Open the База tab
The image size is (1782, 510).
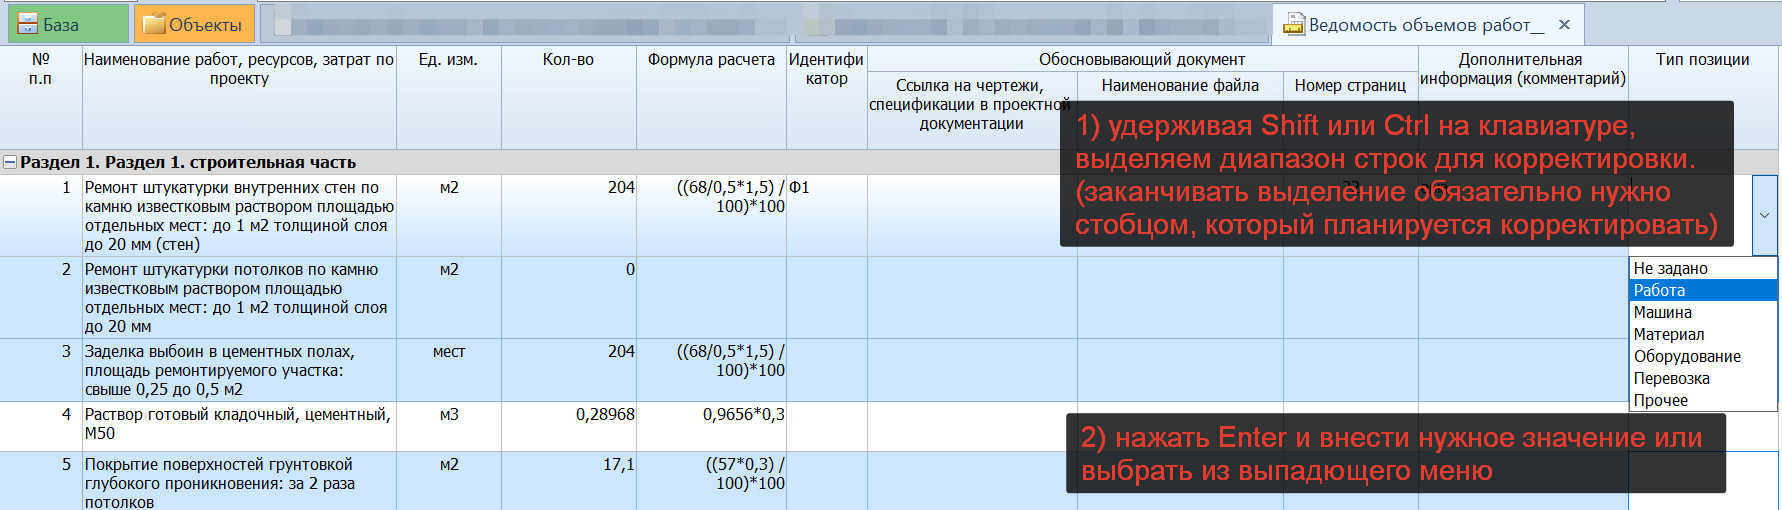coord(68,24)
